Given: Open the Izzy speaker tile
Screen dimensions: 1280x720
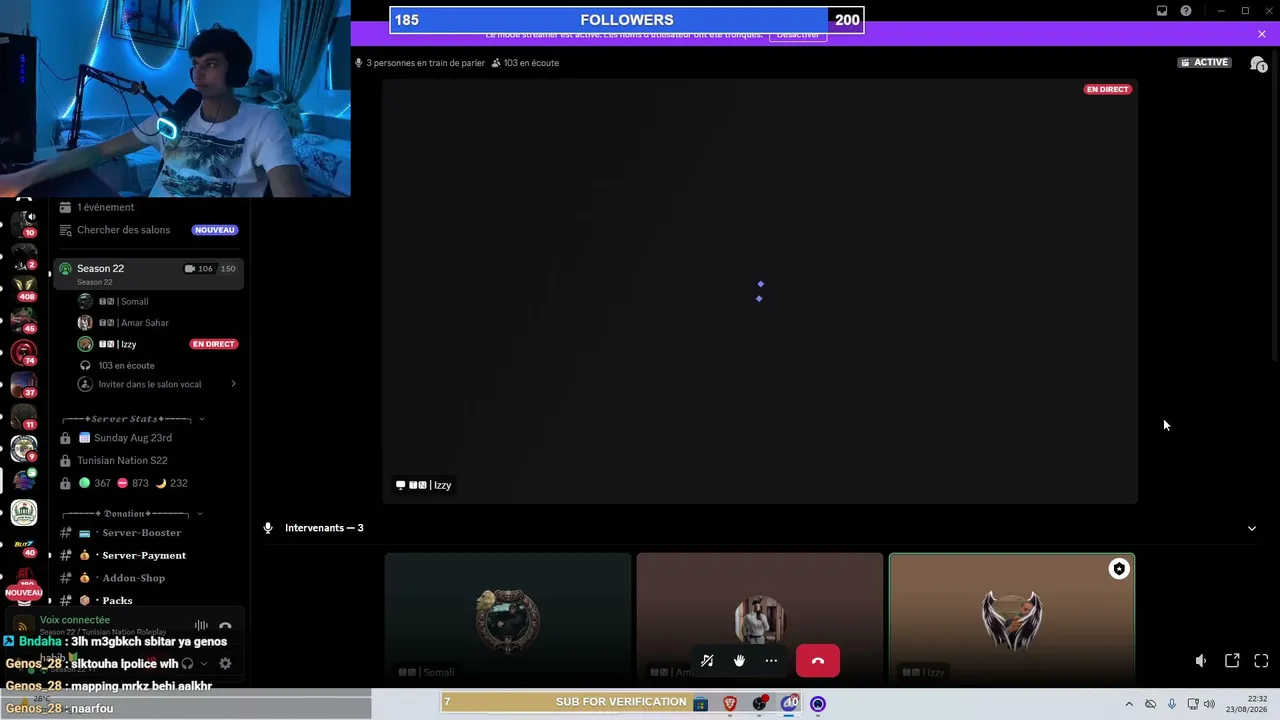Looking at the screenshot, I should click(1012, 620).
